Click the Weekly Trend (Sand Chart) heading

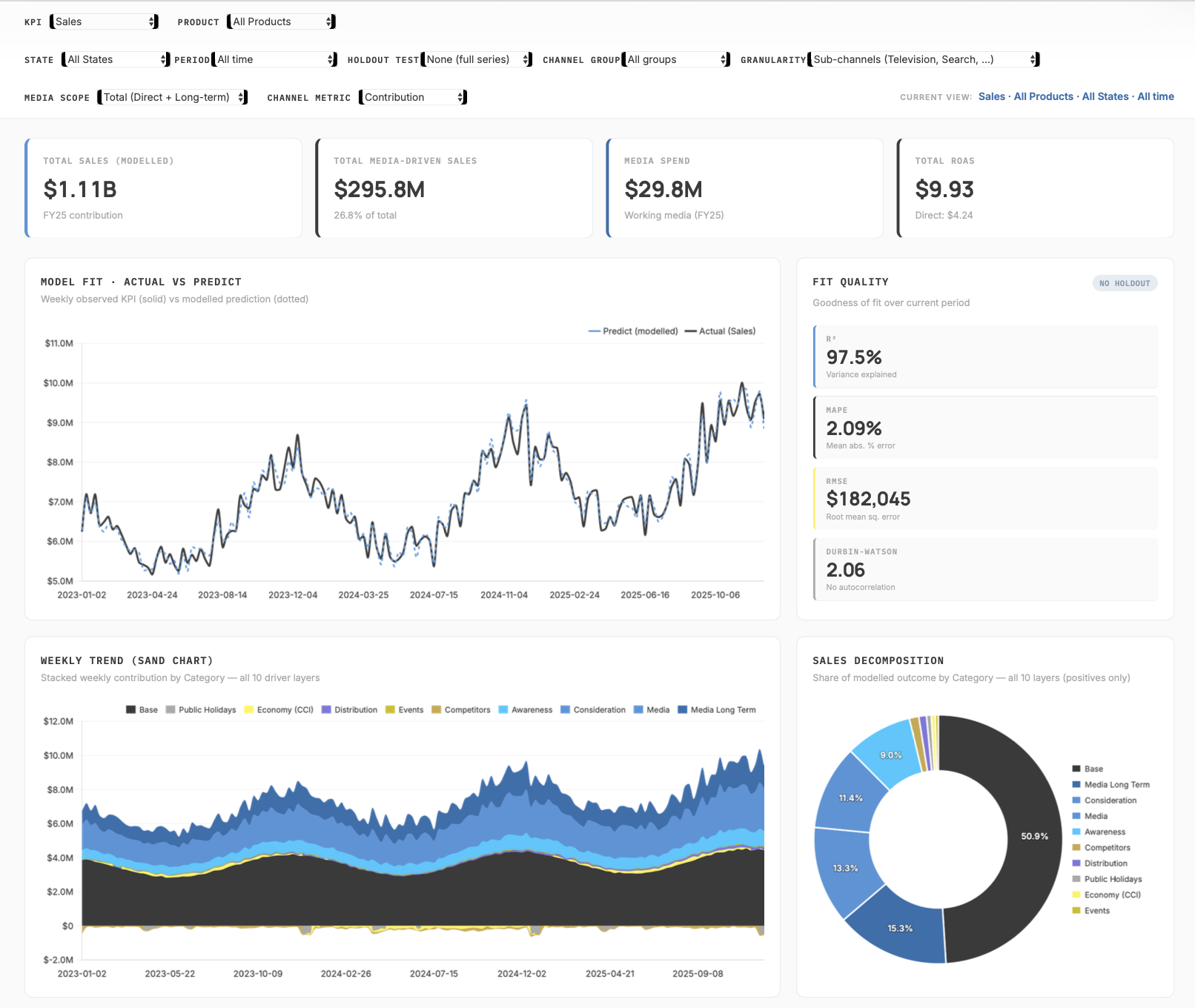(x=127, y=660)
